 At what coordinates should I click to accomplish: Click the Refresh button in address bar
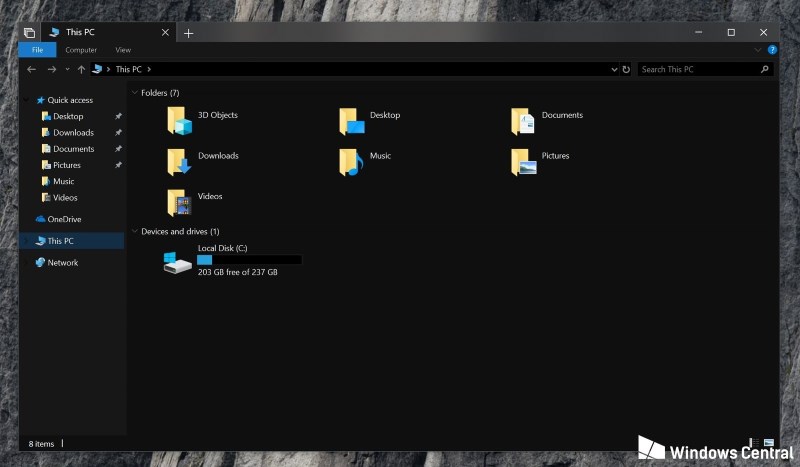(626, 70)
